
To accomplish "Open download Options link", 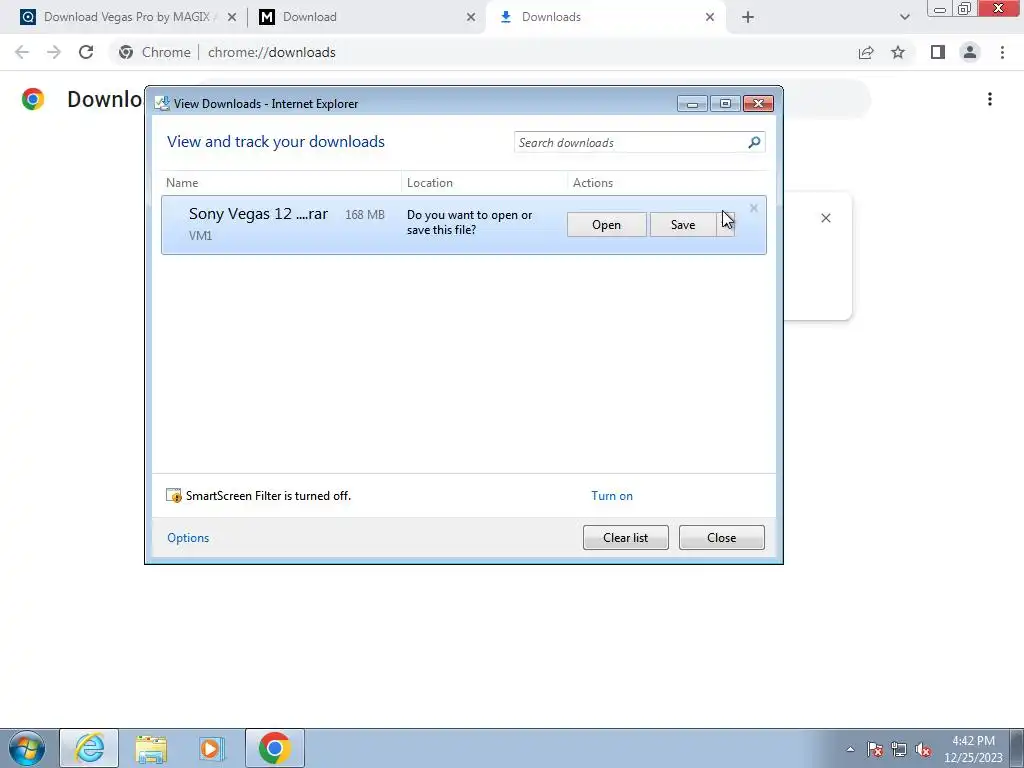I will [188, 537].
